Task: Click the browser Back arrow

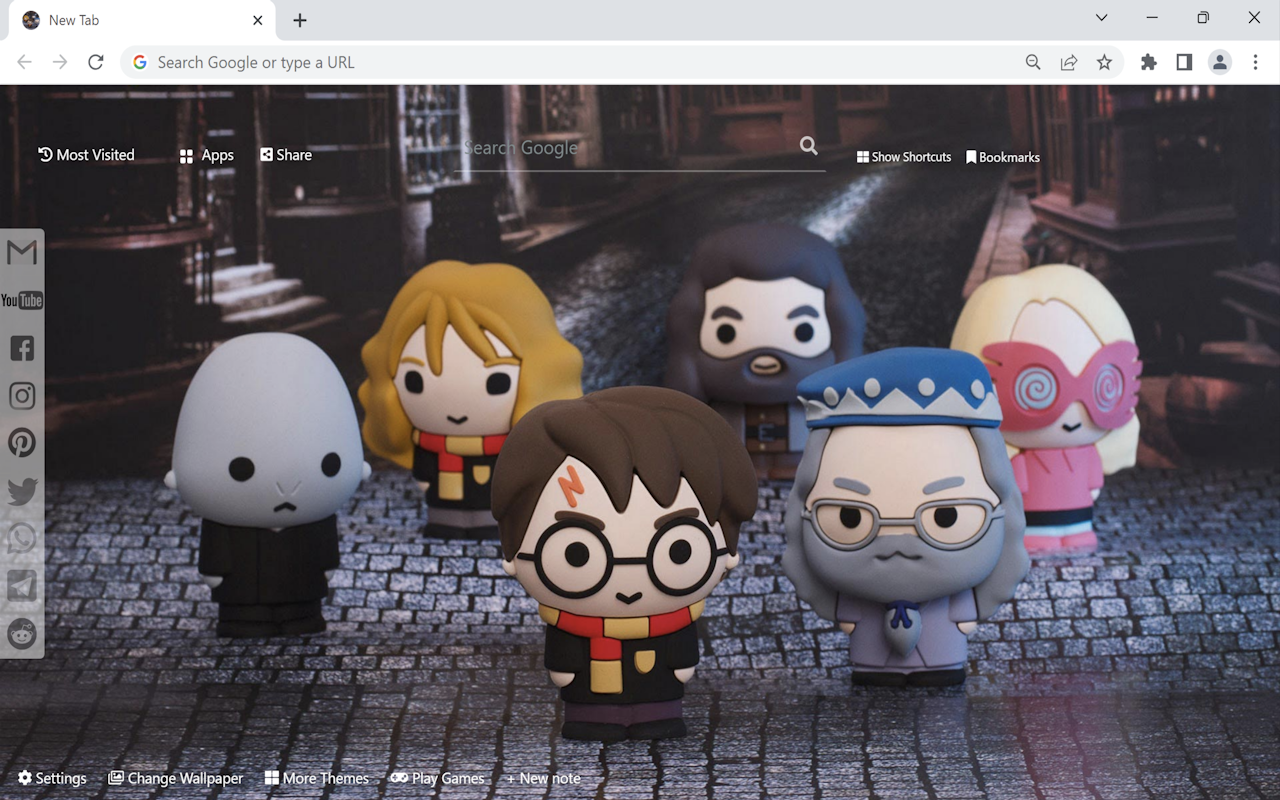Action: (x=24, y=62)
